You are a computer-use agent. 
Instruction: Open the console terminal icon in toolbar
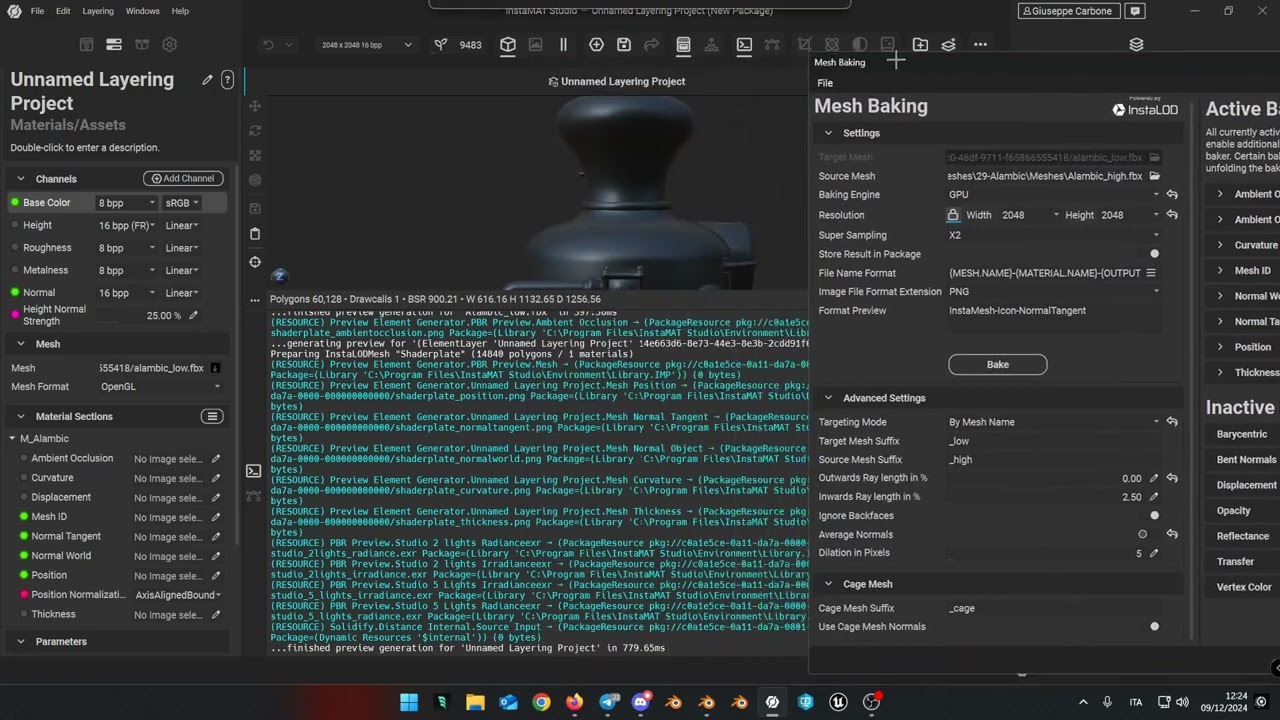pos(744,45)
